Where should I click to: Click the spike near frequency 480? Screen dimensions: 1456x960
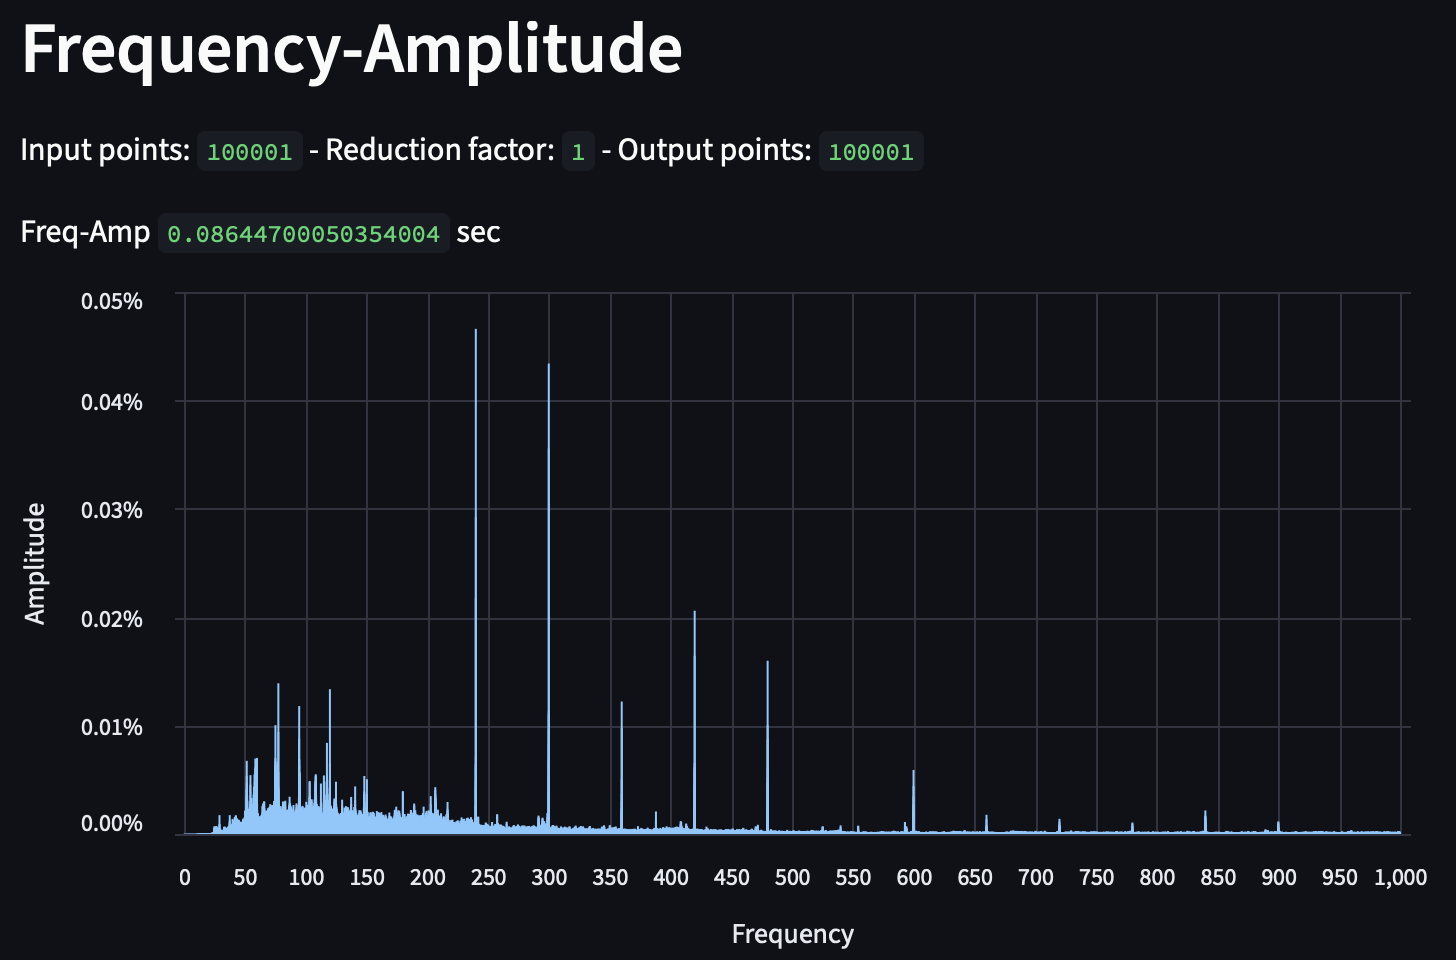766,670
